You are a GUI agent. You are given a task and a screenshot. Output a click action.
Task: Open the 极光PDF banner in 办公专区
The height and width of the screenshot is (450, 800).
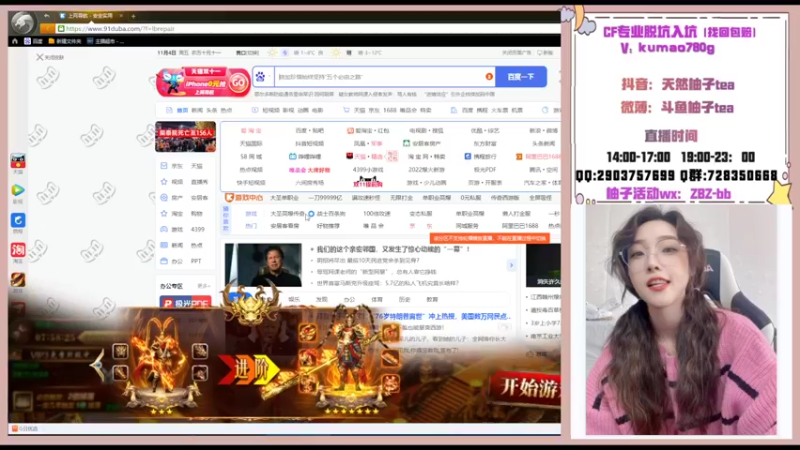click(x=186, y=303)
